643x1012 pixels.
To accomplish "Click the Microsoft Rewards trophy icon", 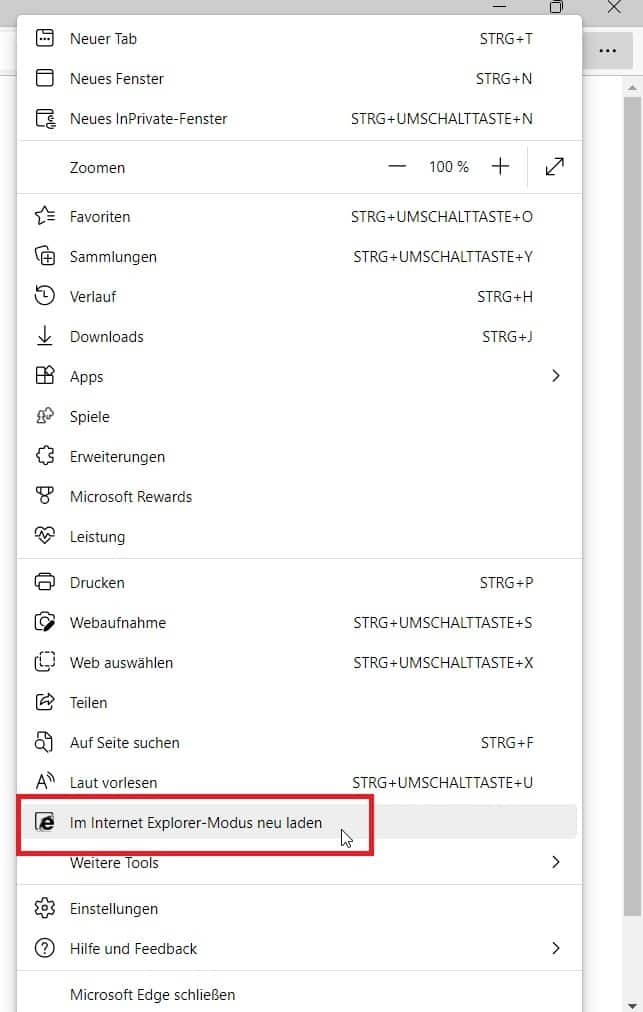I will click(x=44, y=497).
